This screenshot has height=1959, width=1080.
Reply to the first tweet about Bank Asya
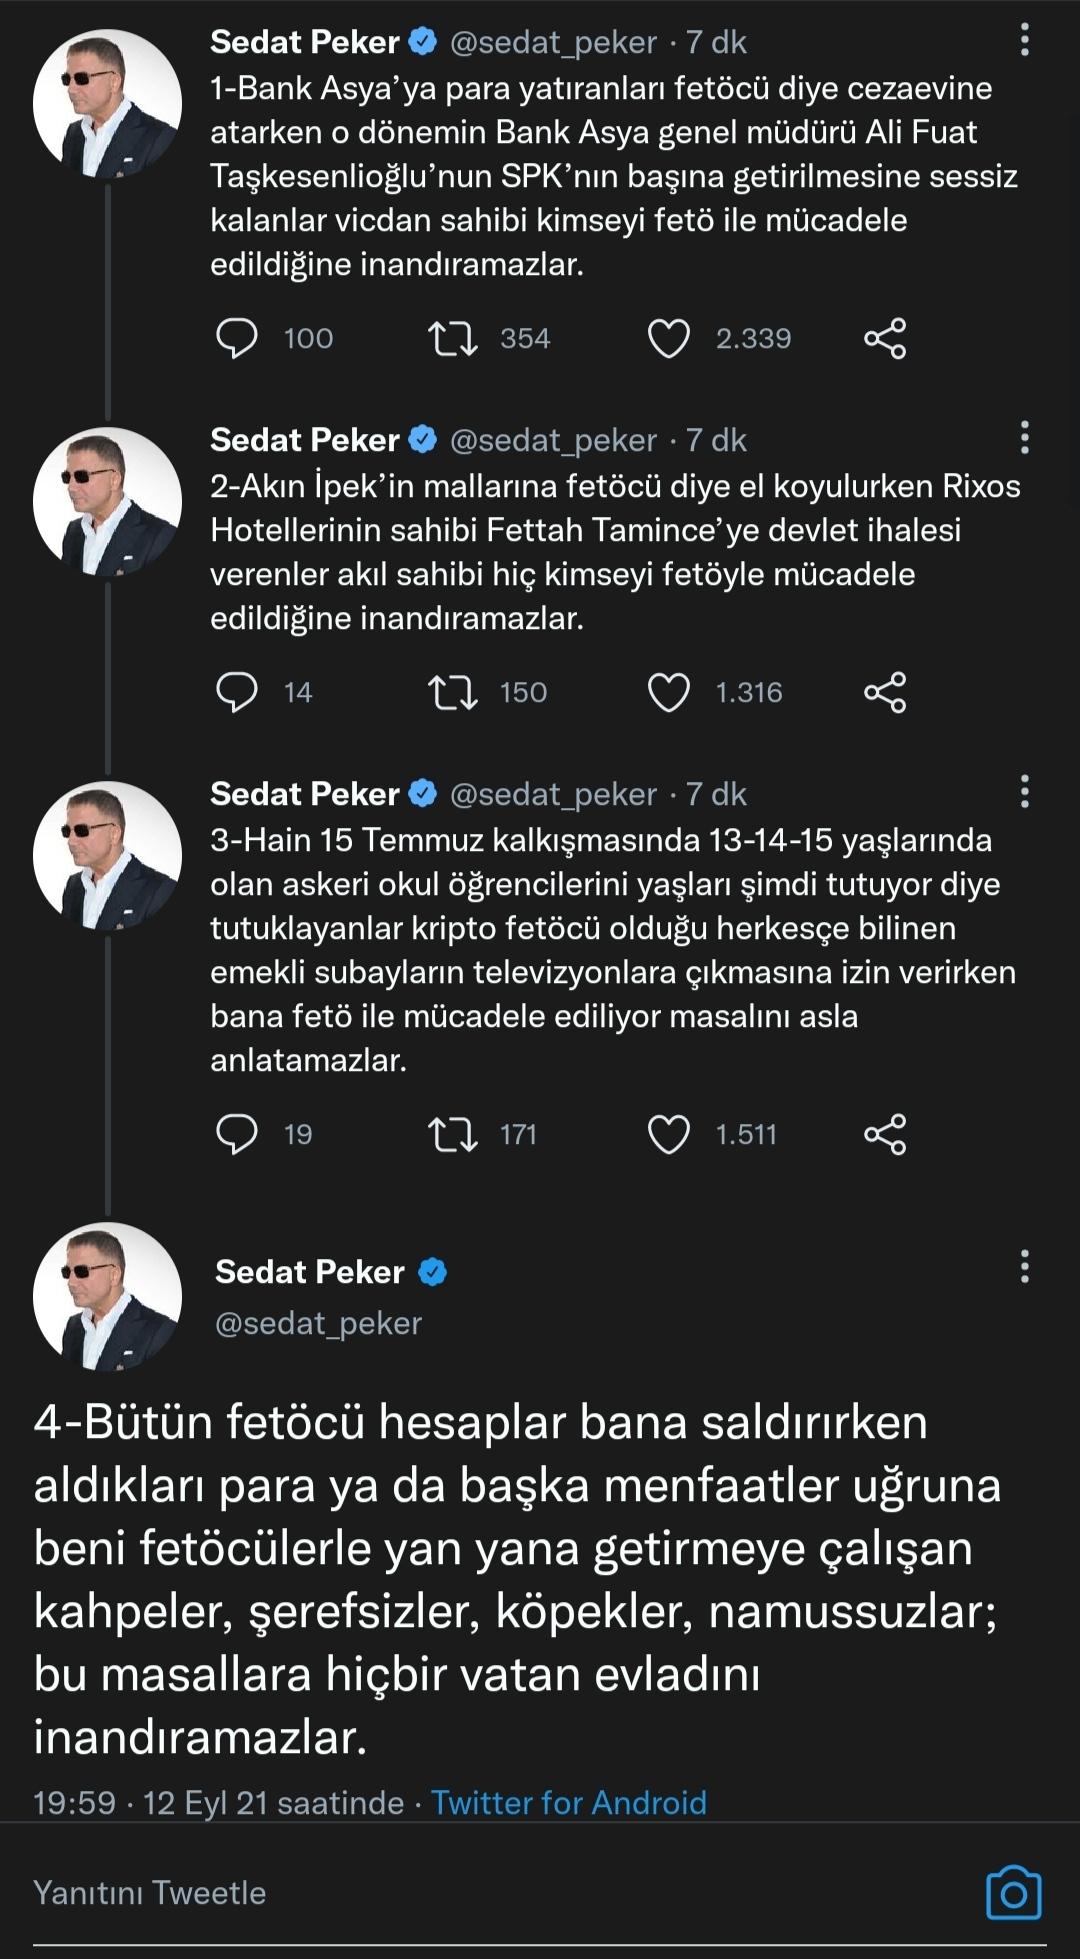click(x=237, y=338)
